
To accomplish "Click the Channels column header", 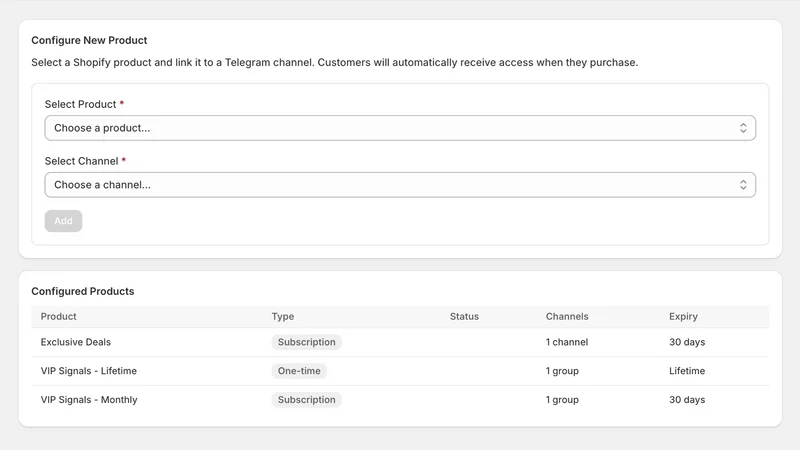I will pos(567,316).
